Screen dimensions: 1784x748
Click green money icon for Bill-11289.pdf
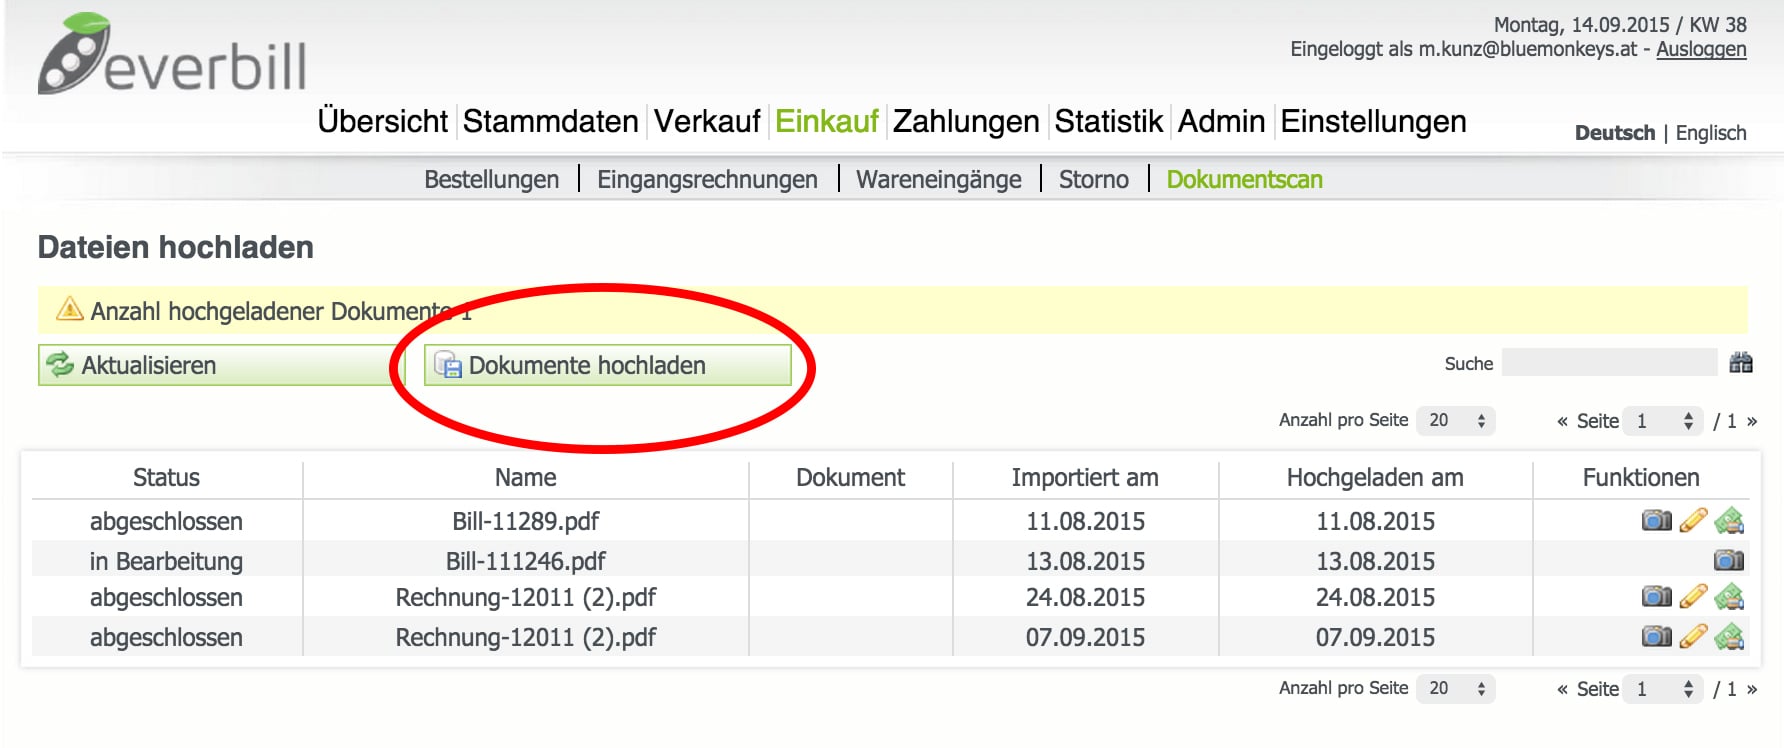coord(1729,521)
